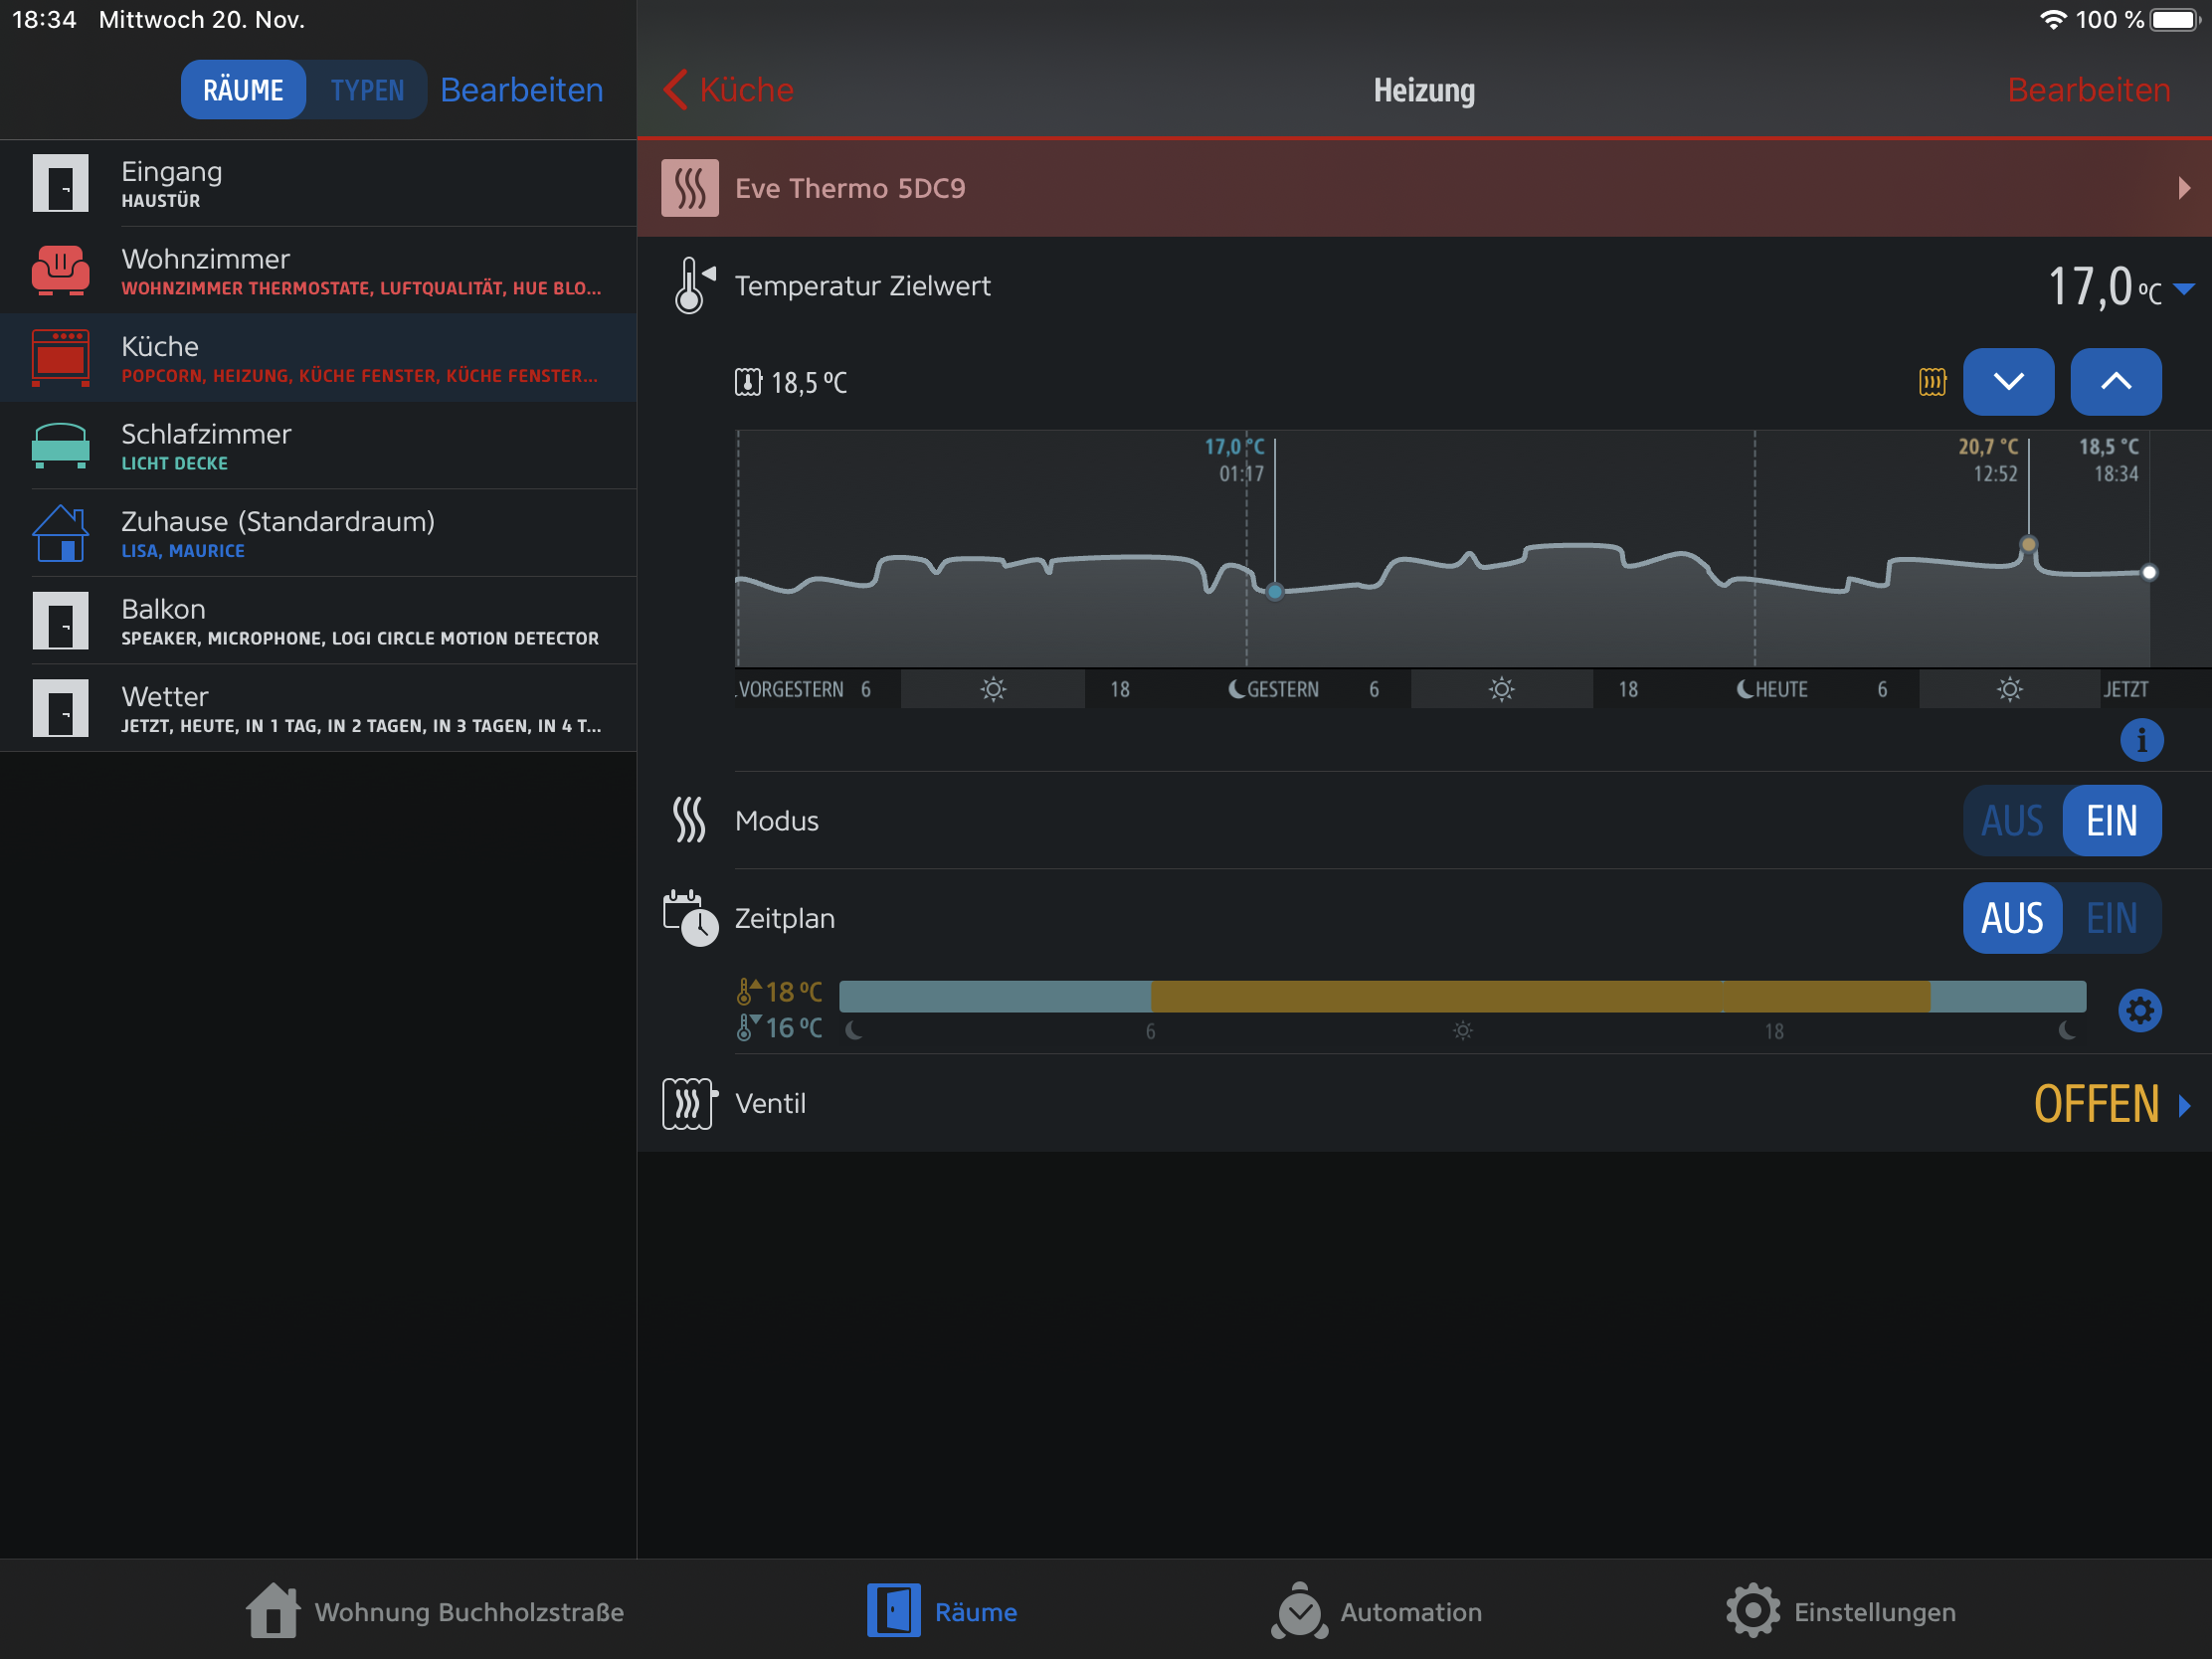Open Einstellungen gear in bottom bar
Viewport: 2212px width, 1659px height.
(1840, 1612)
